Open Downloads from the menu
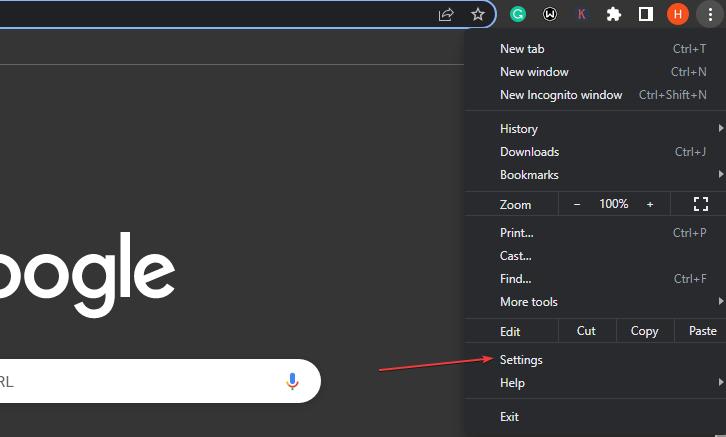Image resolution: width=726 pixels, height=437 pixels. click(x=529, y=152)
